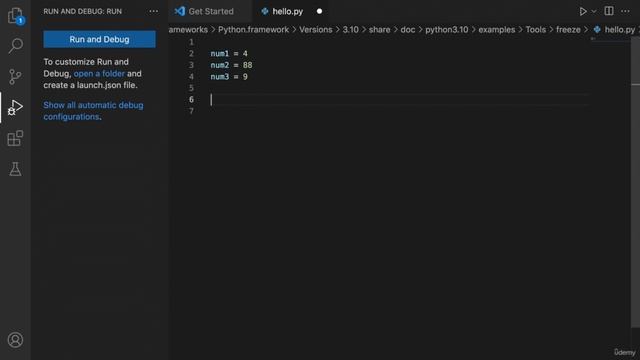Viewport: 640px width, 360px height.
Task: Follow the 'open a folder' link
Action: coord(99,73)
